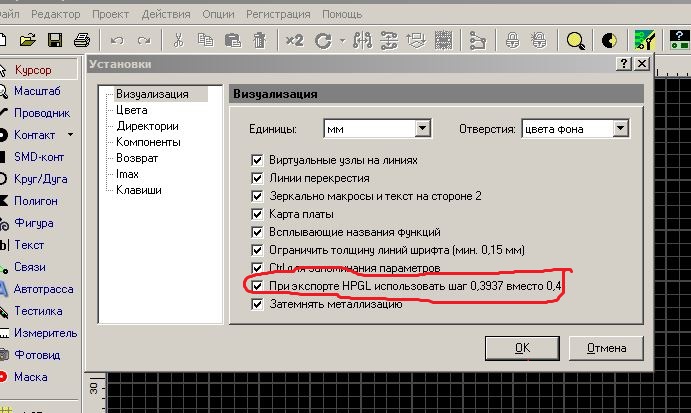This screenshot has height=413, width=691.
Task: Select the Автотрасса tool
Action: coord(43,289)
